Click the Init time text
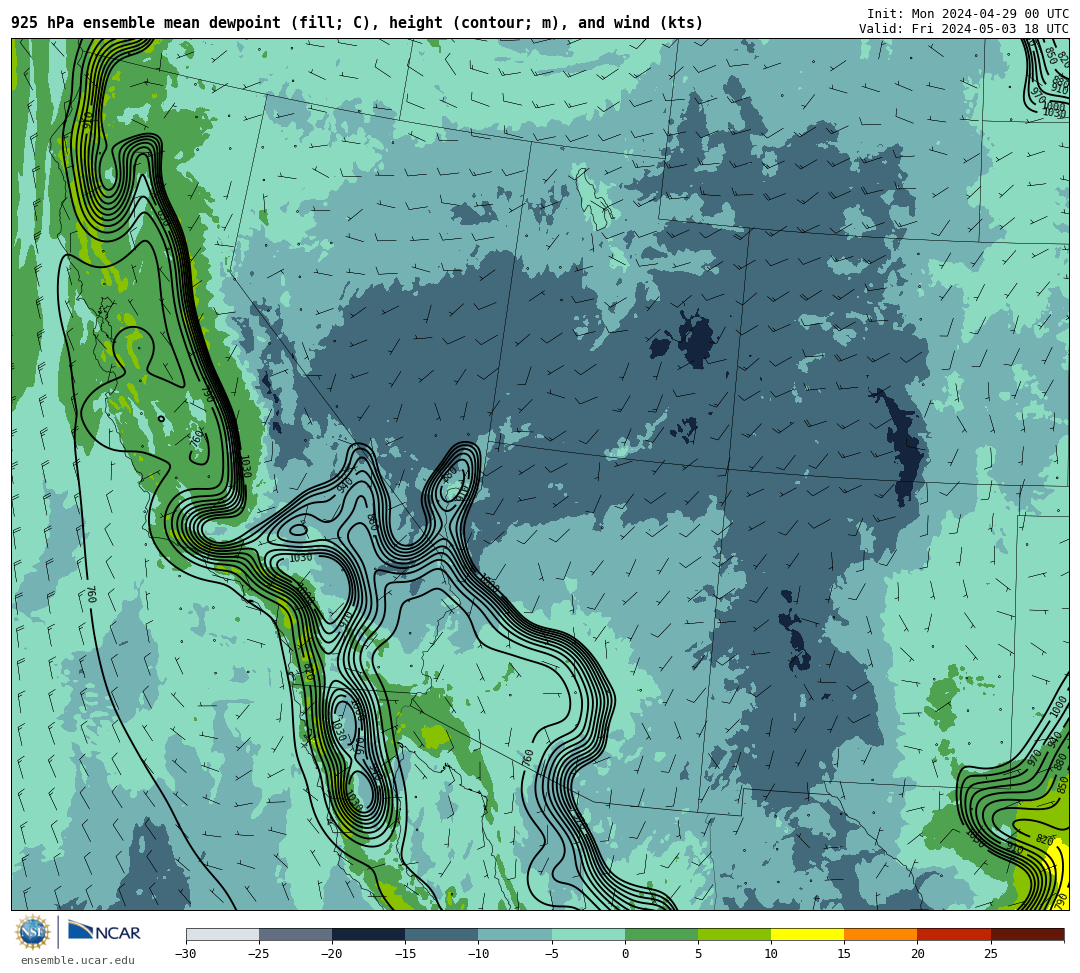 coord(968,14)
